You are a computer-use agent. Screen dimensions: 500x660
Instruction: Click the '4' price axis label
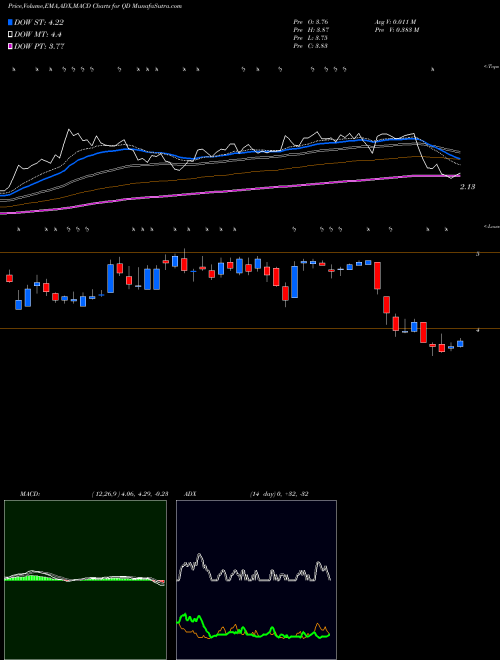[477, 330]
